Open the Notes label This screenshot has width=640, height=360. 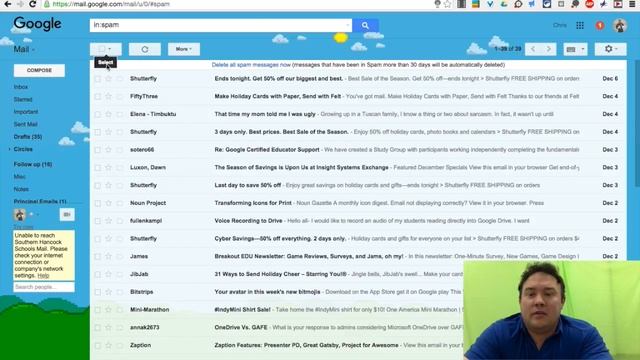(21, 189)
